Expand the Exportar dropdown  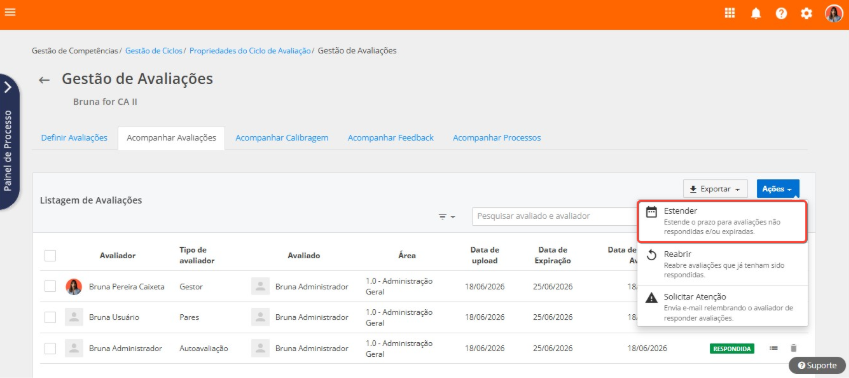point(715,189)
